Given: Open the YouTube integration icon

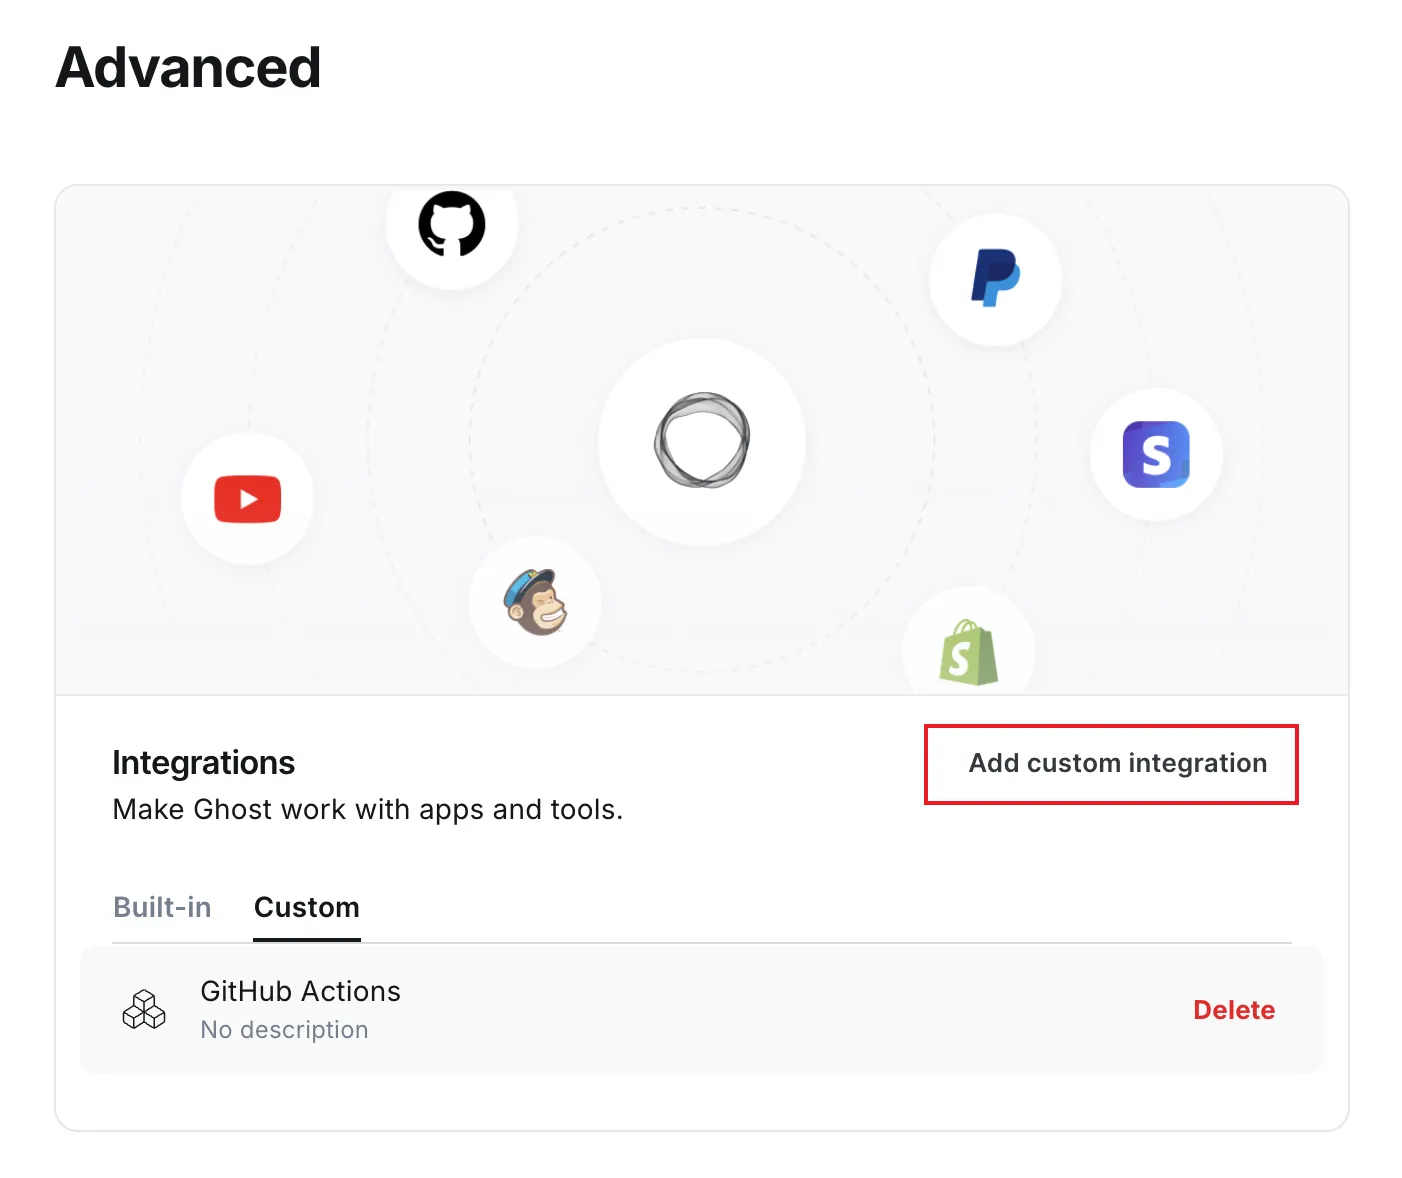Looking at the screenshot, I should coord(247,499).
